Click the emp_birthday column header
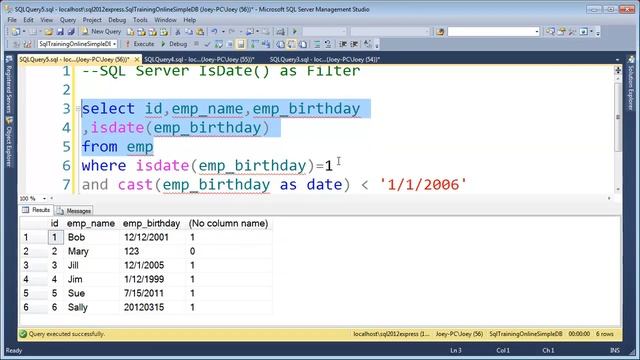Viewport: 640px width, 360px height. [151, 224]
